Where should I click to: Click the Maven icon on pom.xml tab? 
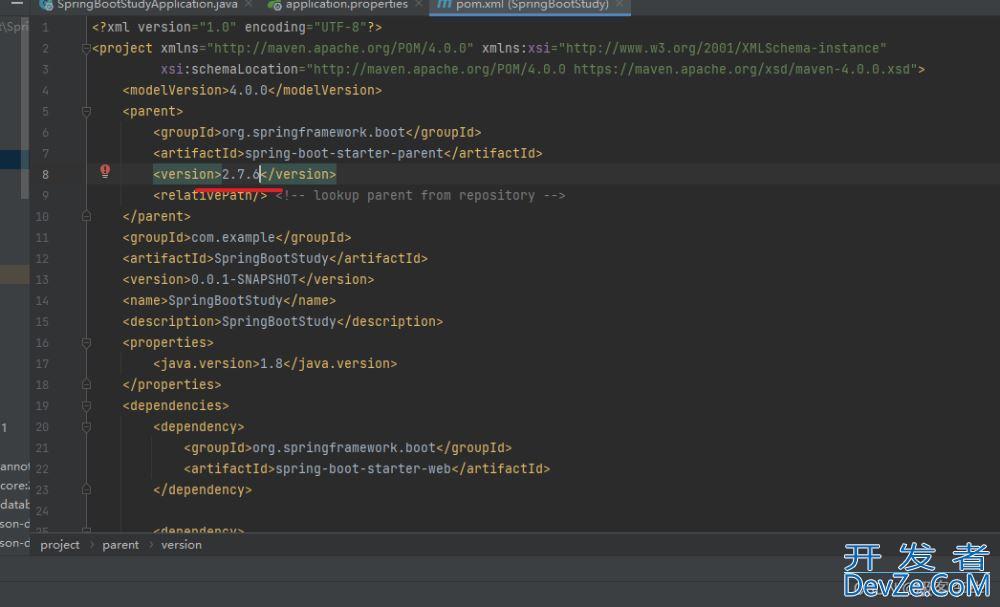(443, 5)
